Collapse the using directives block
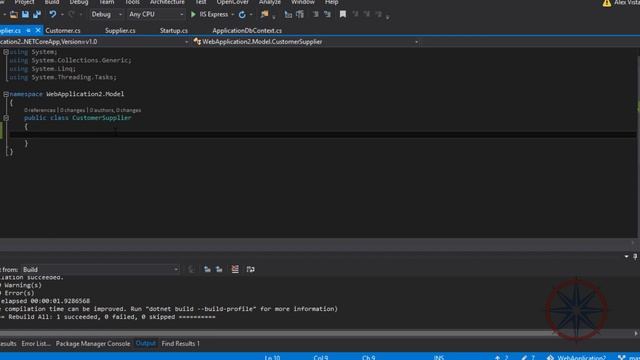This screenshot has width=640, height=360. pyautogui.click(x=6, y=52)
